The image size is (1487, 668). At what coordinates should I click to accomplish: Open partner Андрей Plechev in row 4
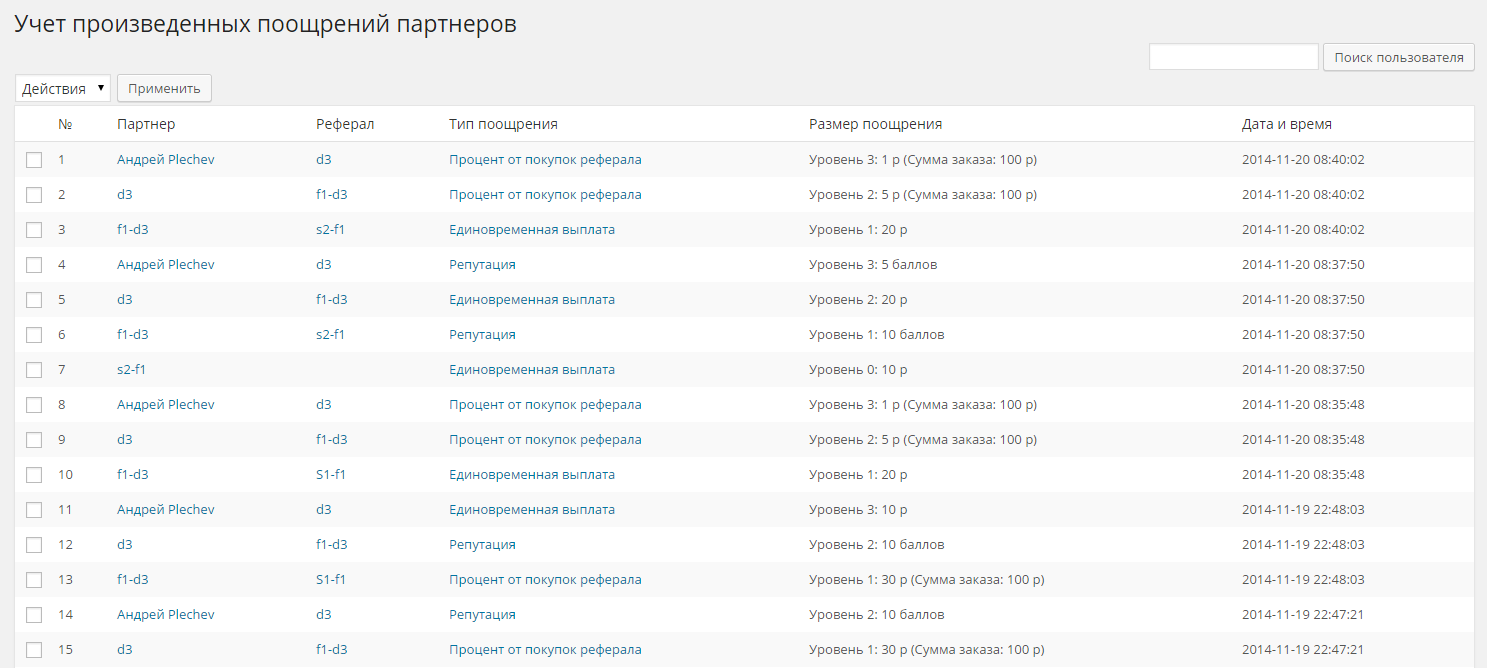(x=165, y=265)
